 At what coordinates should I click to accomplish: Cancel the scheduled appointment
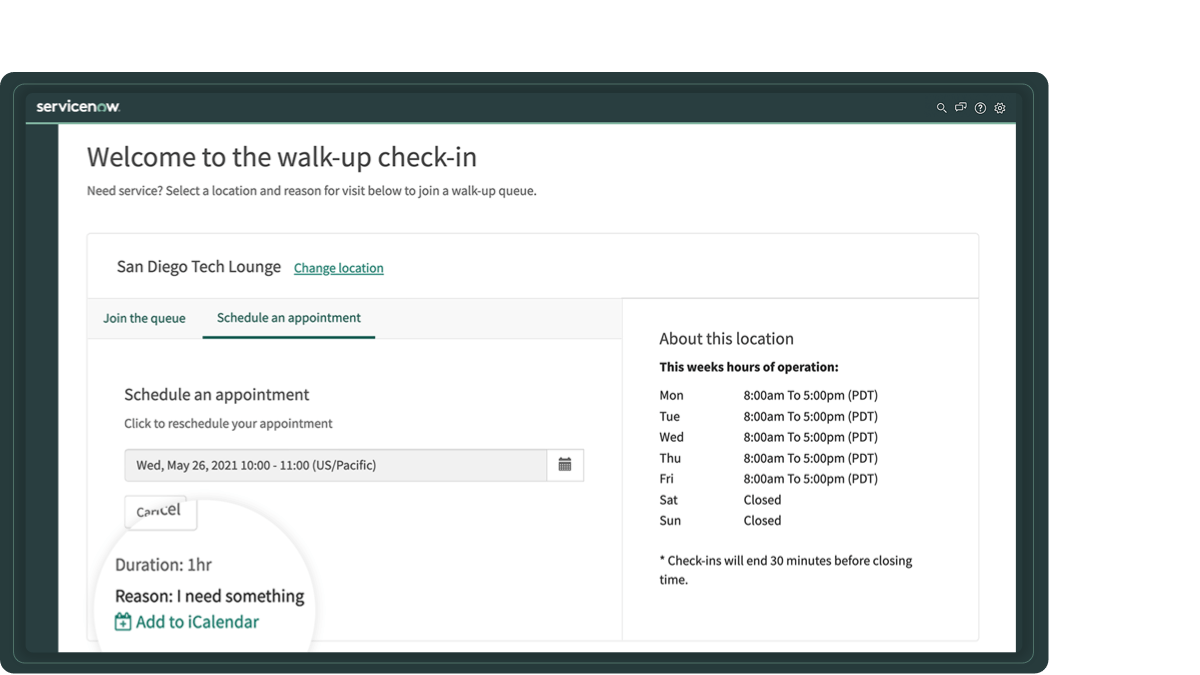[x=160, y=512]
